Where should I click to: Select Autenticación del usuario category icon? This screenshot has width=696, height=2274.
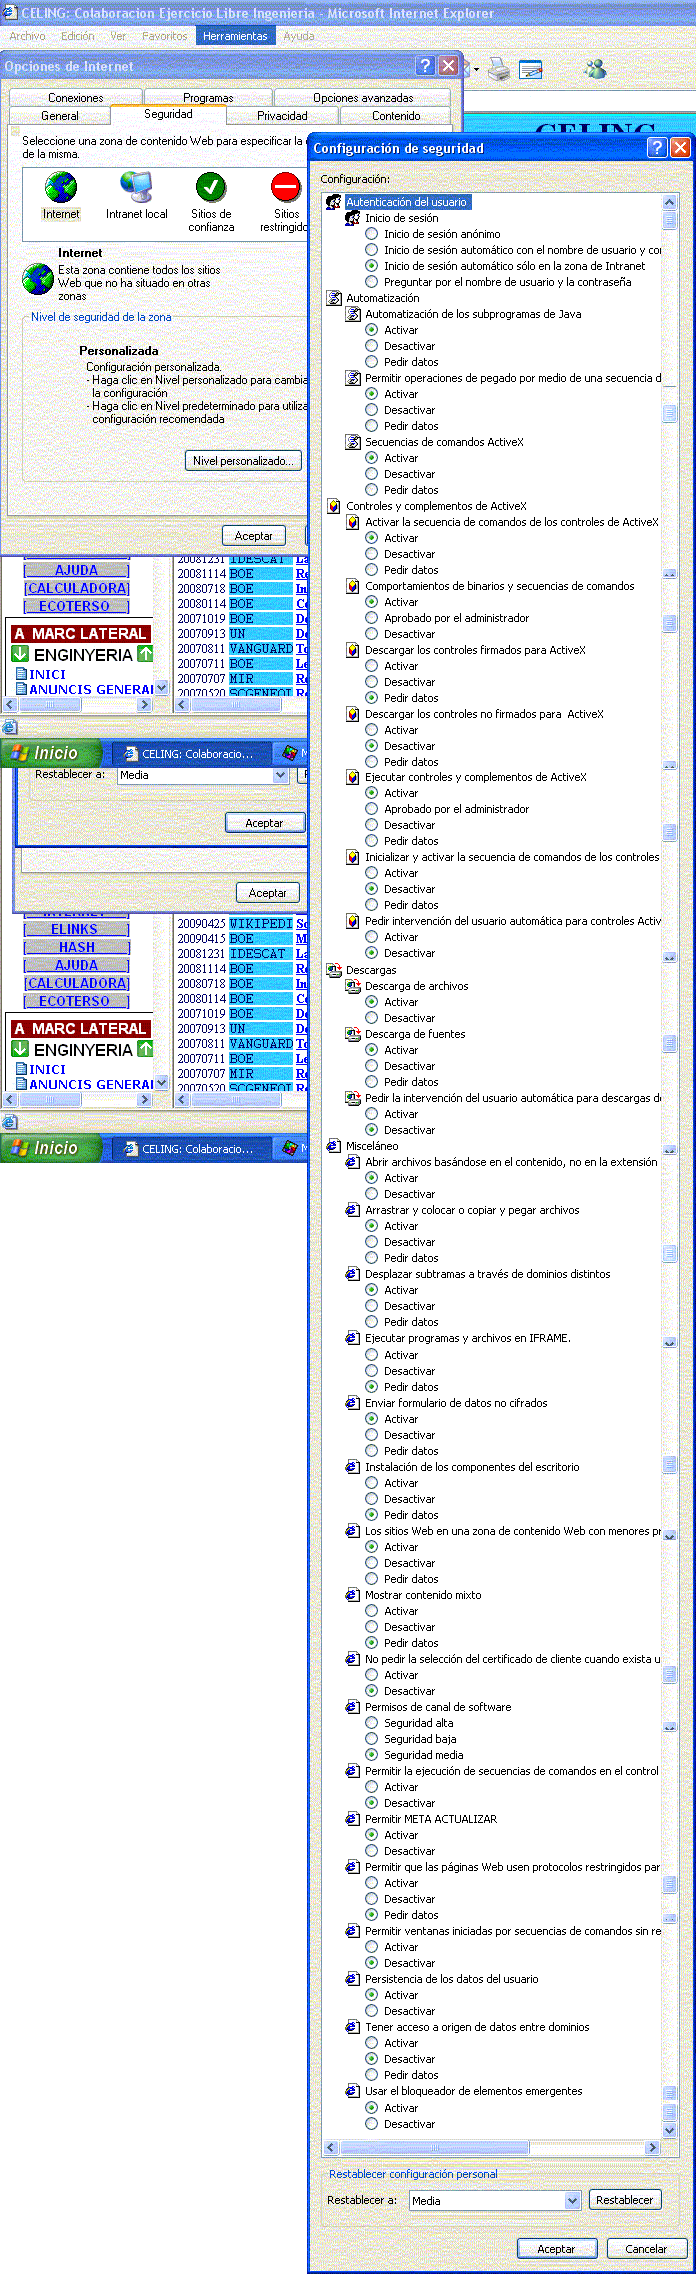tap(334, 202)
